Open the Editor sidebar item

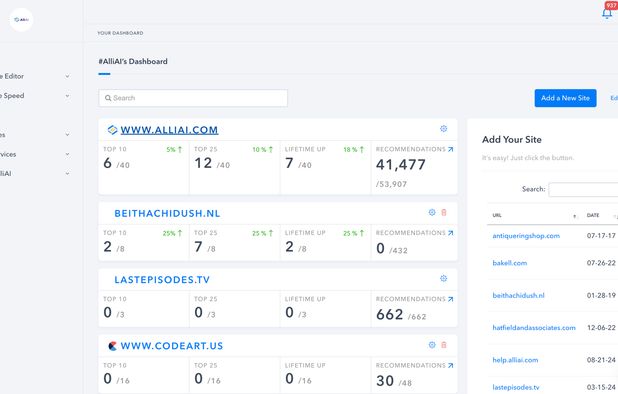click(x=12, y=76)
